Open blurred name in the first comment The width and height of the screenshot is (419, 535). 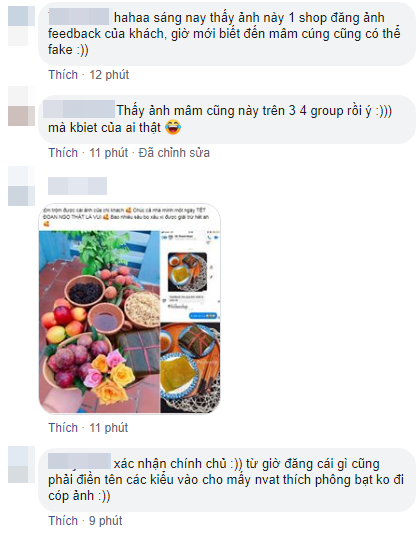pos(79,17)
